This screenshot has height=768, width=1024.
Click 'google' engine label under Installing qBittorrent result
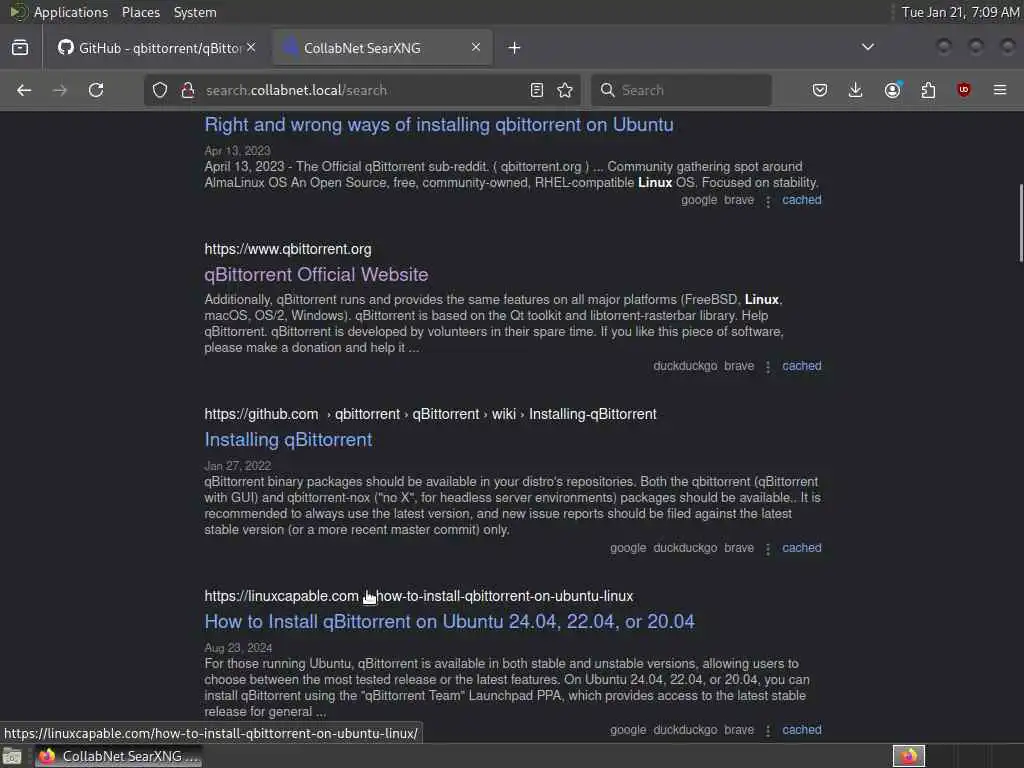[628, 548]
